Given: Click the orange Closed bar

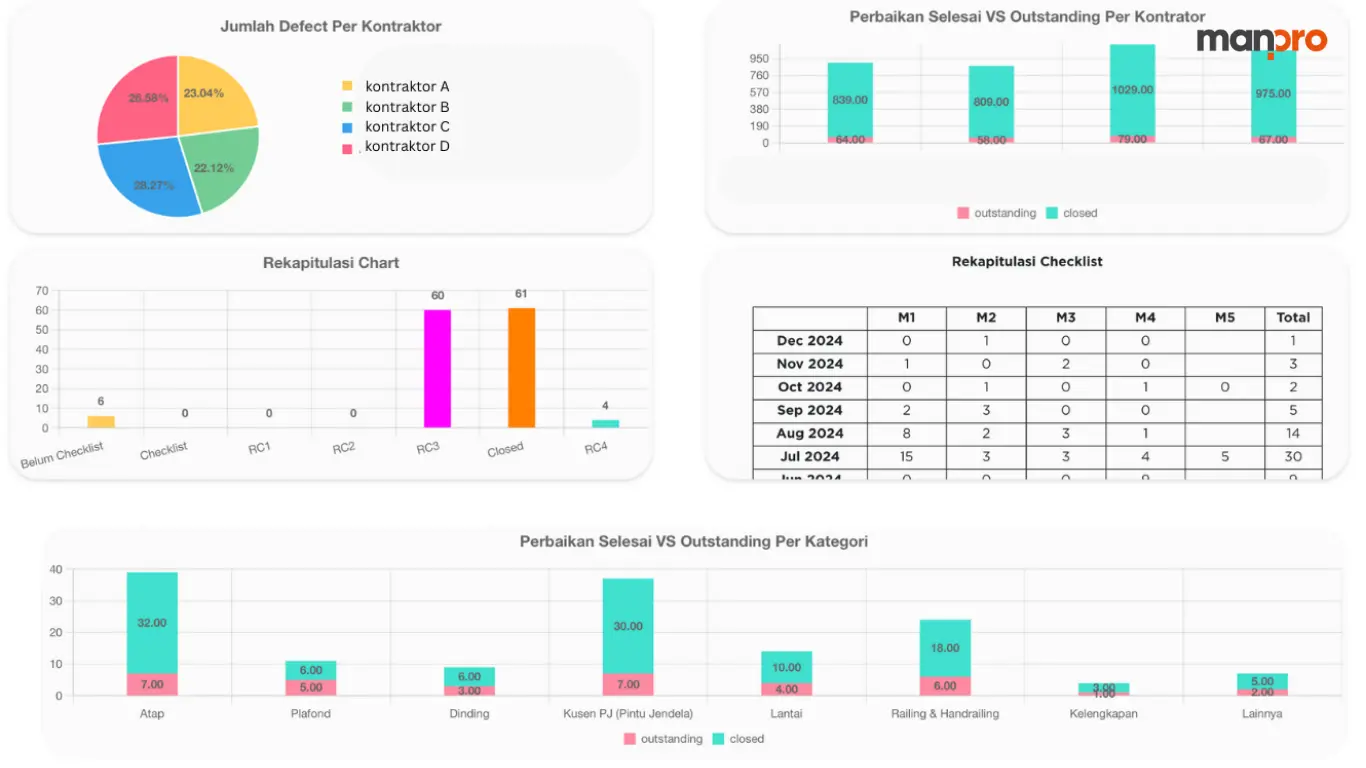Looking at the screenshot, I should pos(521,368).
